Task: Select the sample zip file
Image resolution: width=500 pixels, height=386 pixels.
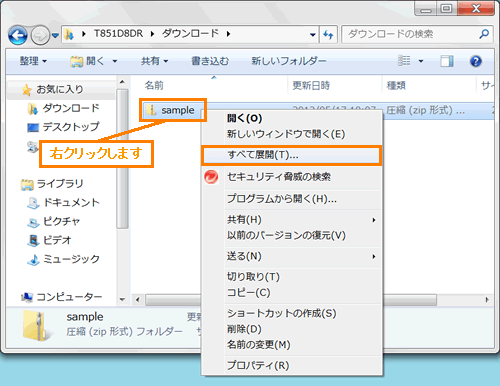Action: coord(172,110)
